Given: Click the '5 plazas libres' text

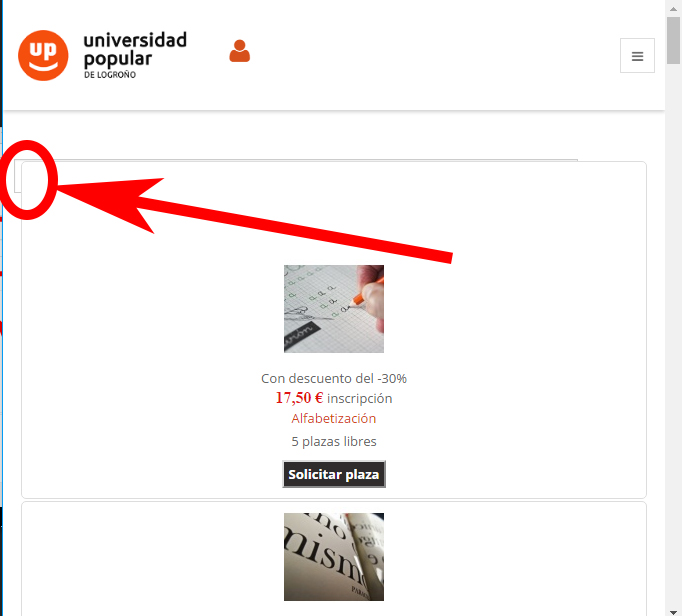Looking at the screenshot, I should 334,442.
